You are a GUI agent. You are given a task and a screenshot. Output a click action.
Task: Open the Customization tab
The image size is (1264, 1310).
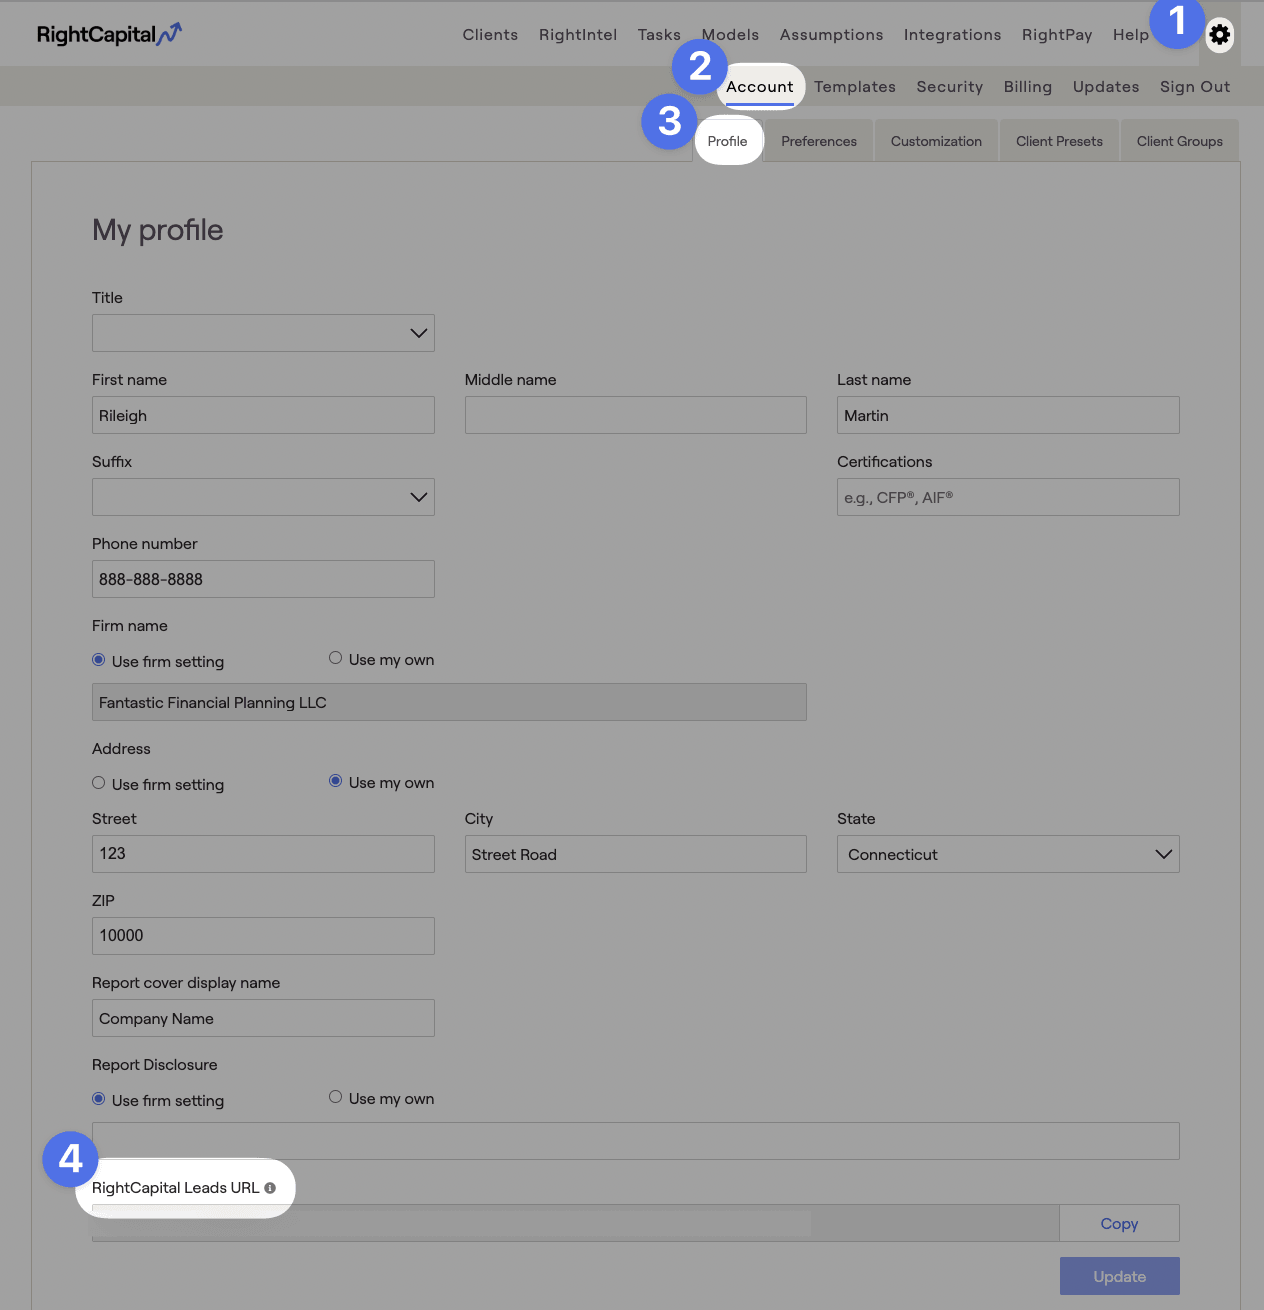[936, 141]
